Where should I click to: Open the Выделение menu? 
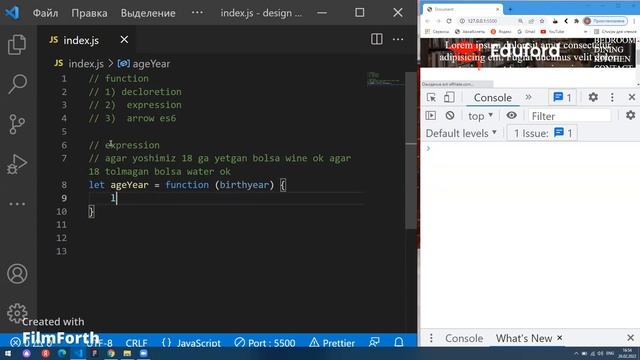pos(148,13)
